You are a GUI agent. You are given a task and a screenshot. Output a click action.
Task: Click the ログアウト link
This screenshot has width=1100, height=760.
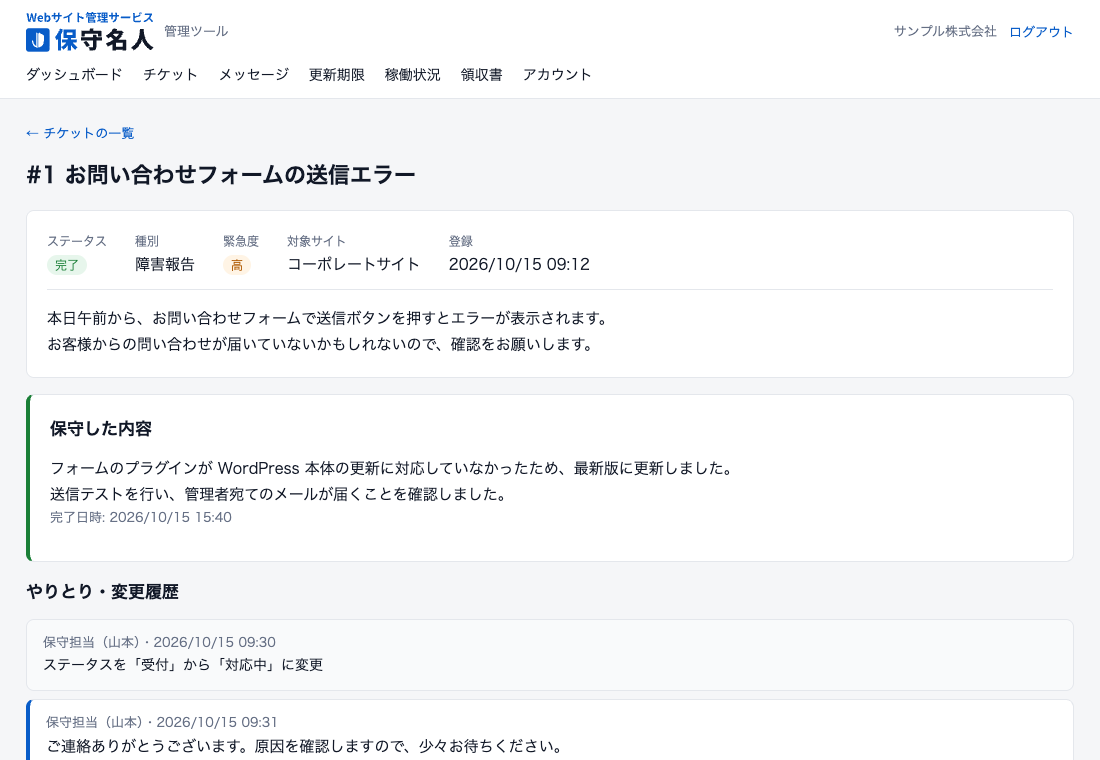pyautogui.click(x=1041, y=32)
